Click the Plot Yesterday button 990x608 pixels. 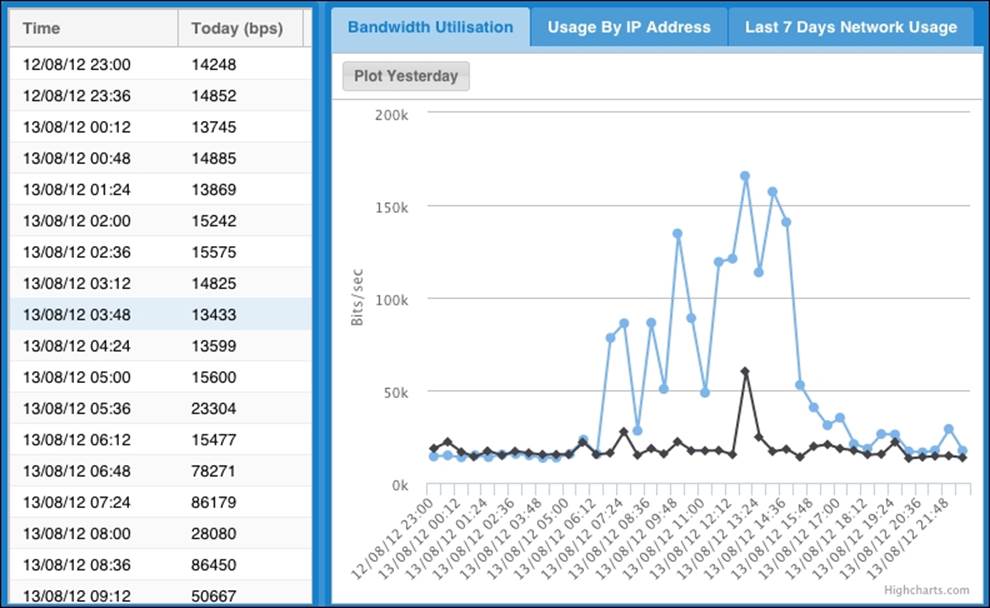pyautogui.click(x=405, y=75)
